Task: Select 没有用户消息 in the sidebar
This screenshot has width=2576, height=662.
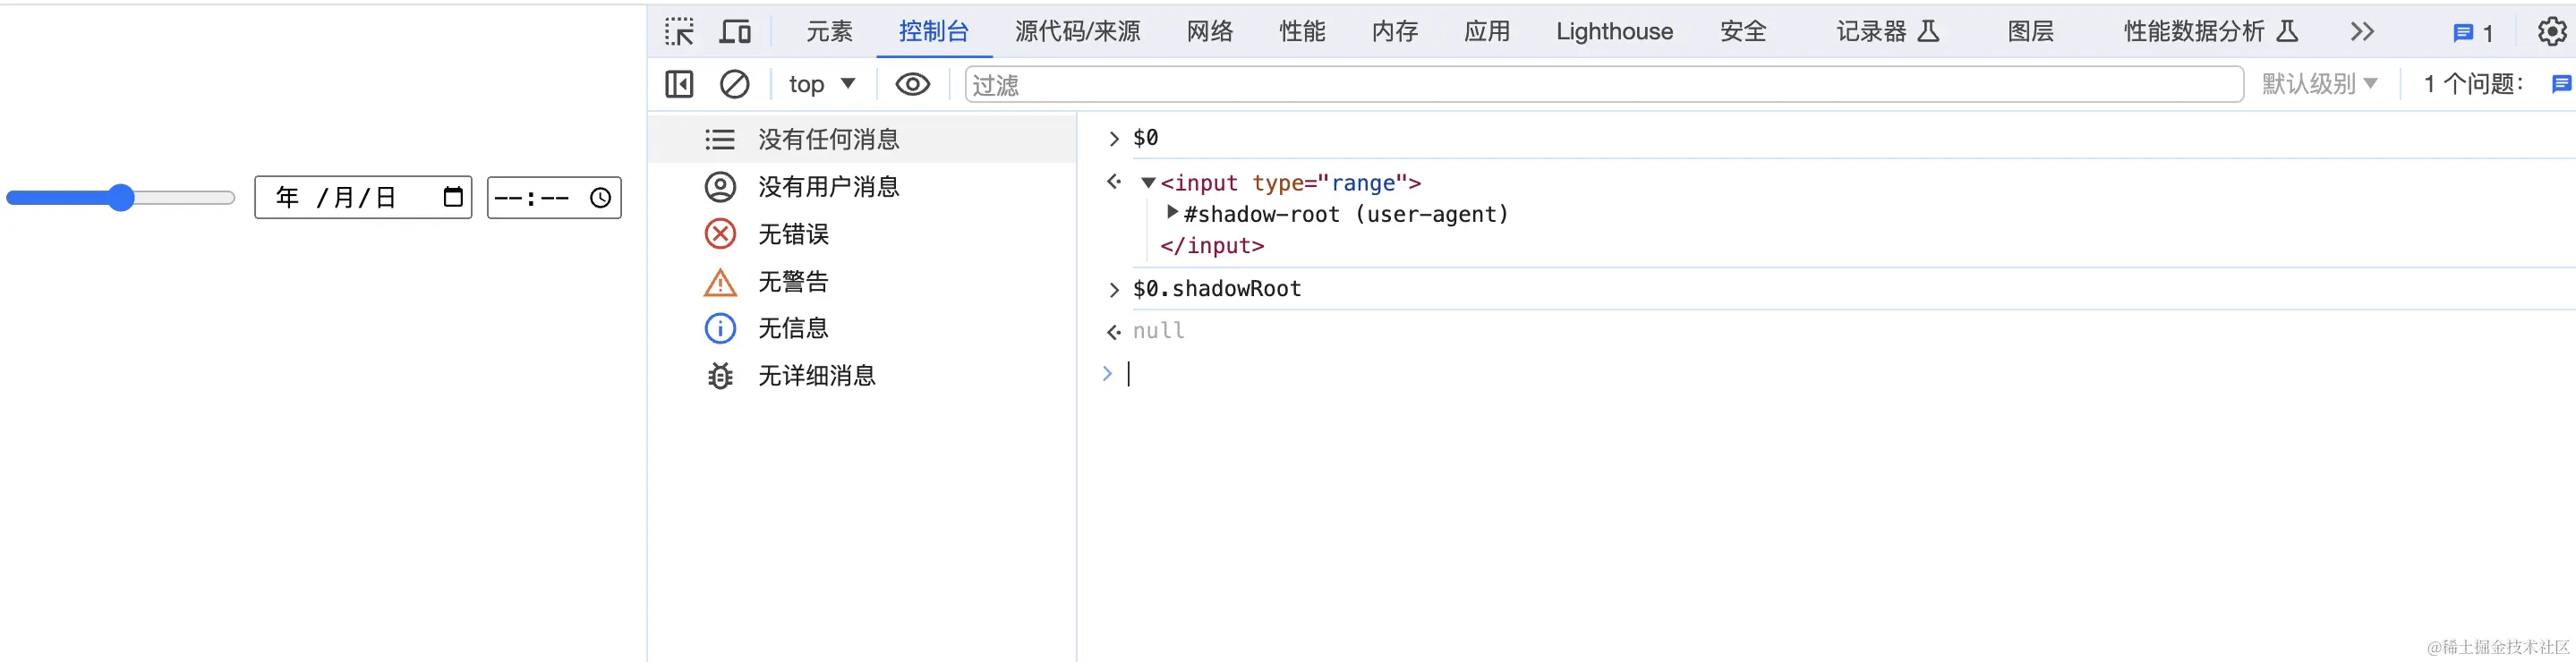Action: pyautogui.click(x=862, y=187)
